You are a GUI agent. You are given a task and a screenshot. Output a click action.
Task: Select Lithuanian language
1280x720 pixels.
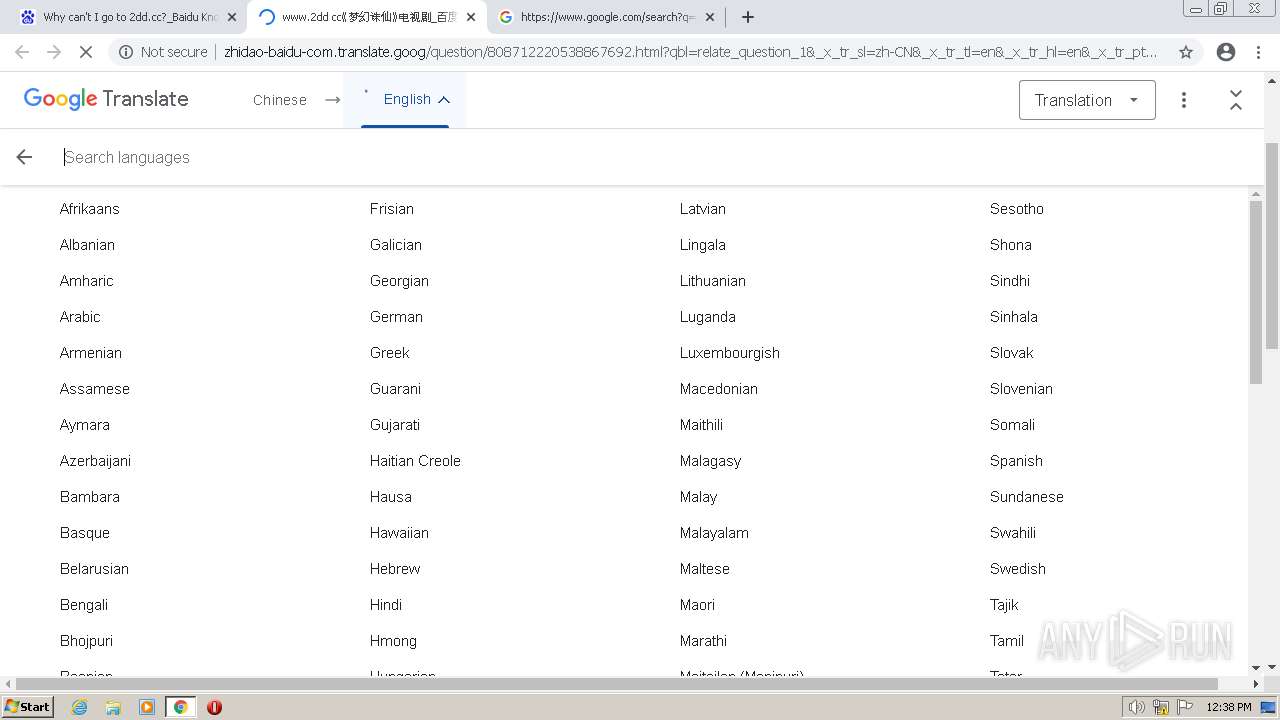click(713, 281)
